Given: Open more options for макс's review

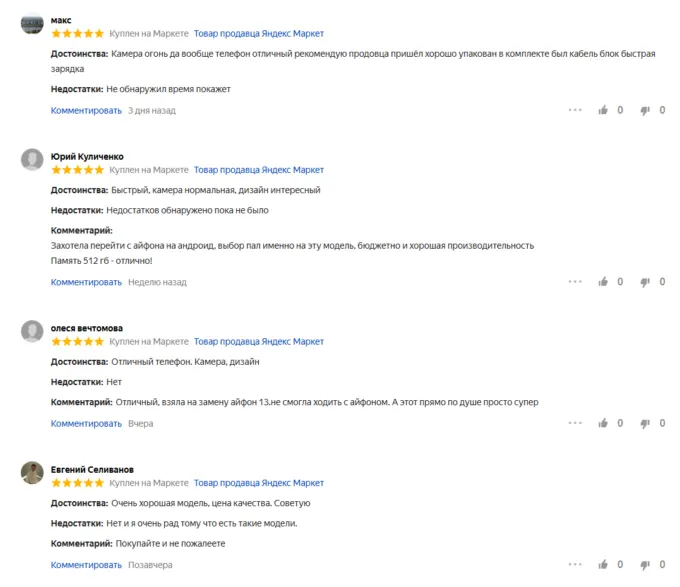Looking at the screenshot, I should coord(574,111).
